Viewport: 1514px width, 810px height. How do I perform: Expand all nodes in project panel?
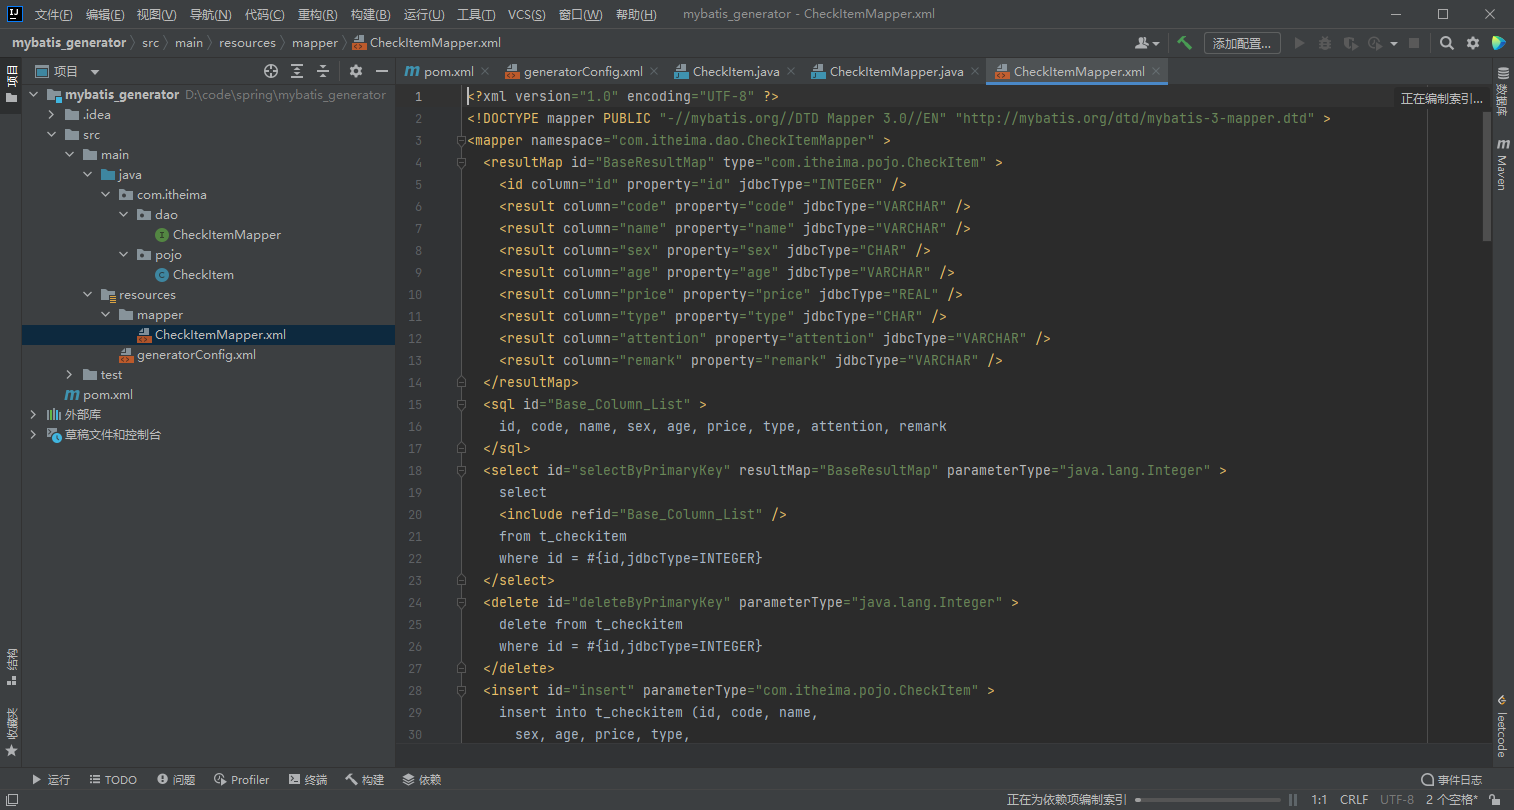[x=297, y=71]
